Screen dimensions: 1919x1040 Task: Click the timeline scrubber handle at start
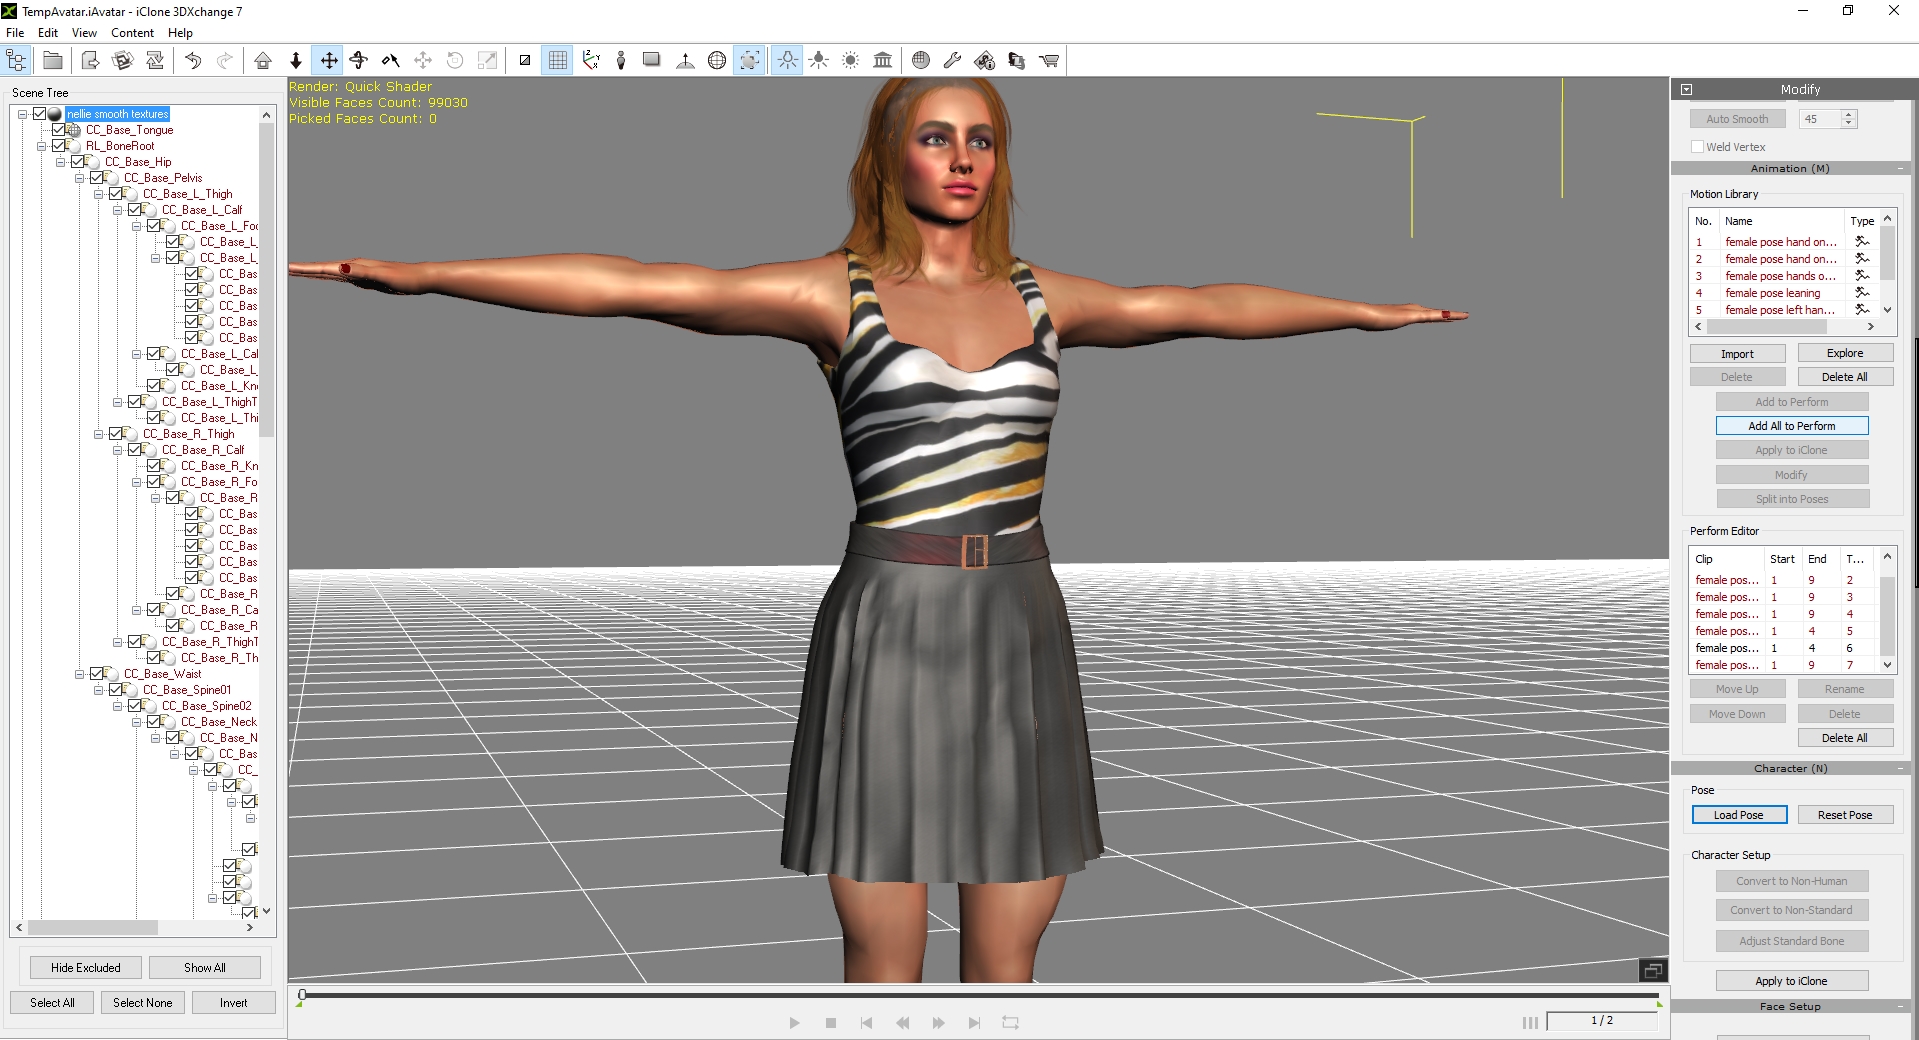(302, 995)
